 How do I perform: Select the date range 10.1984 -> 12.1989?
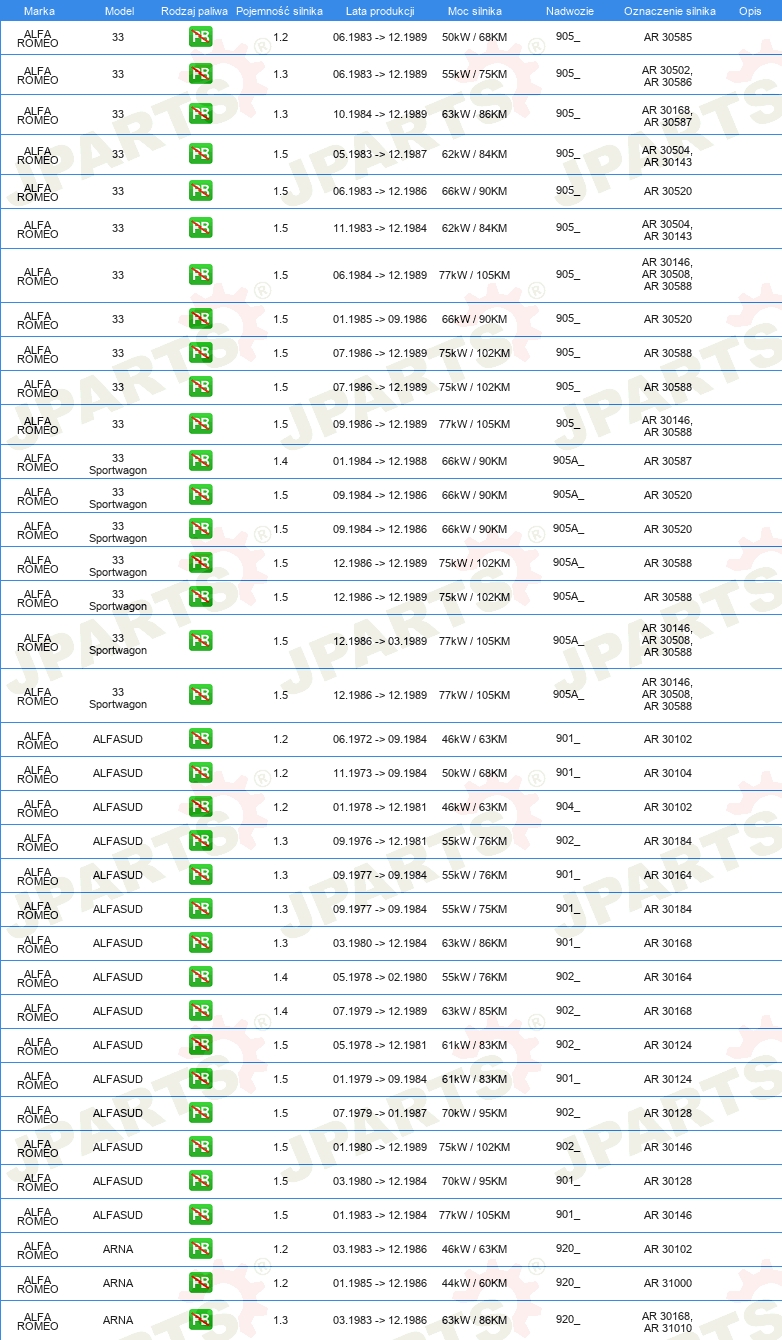[380, 114]
